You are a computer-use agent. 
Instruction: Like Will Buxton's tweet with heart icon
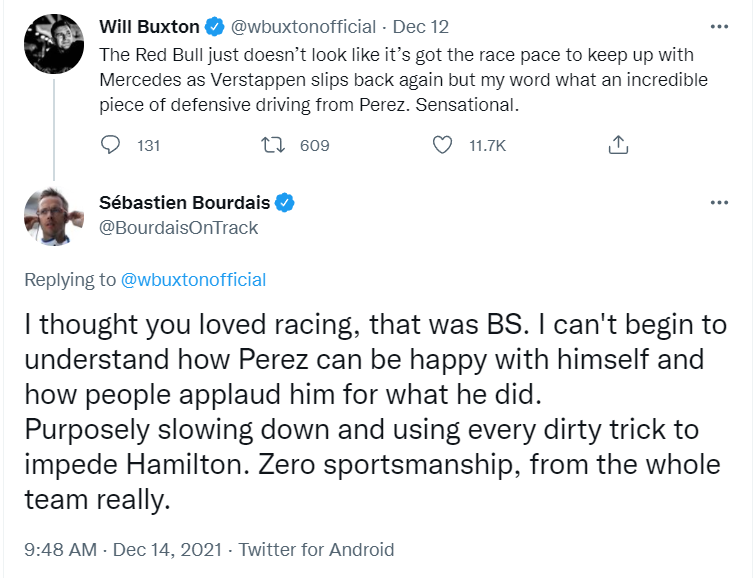442,146
